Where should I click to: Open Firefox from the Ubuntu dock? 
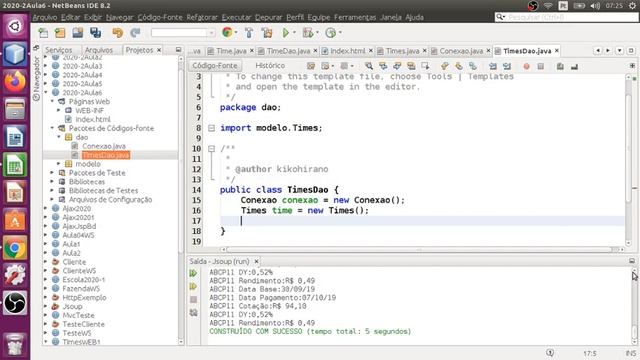click(x=15, y=81)
